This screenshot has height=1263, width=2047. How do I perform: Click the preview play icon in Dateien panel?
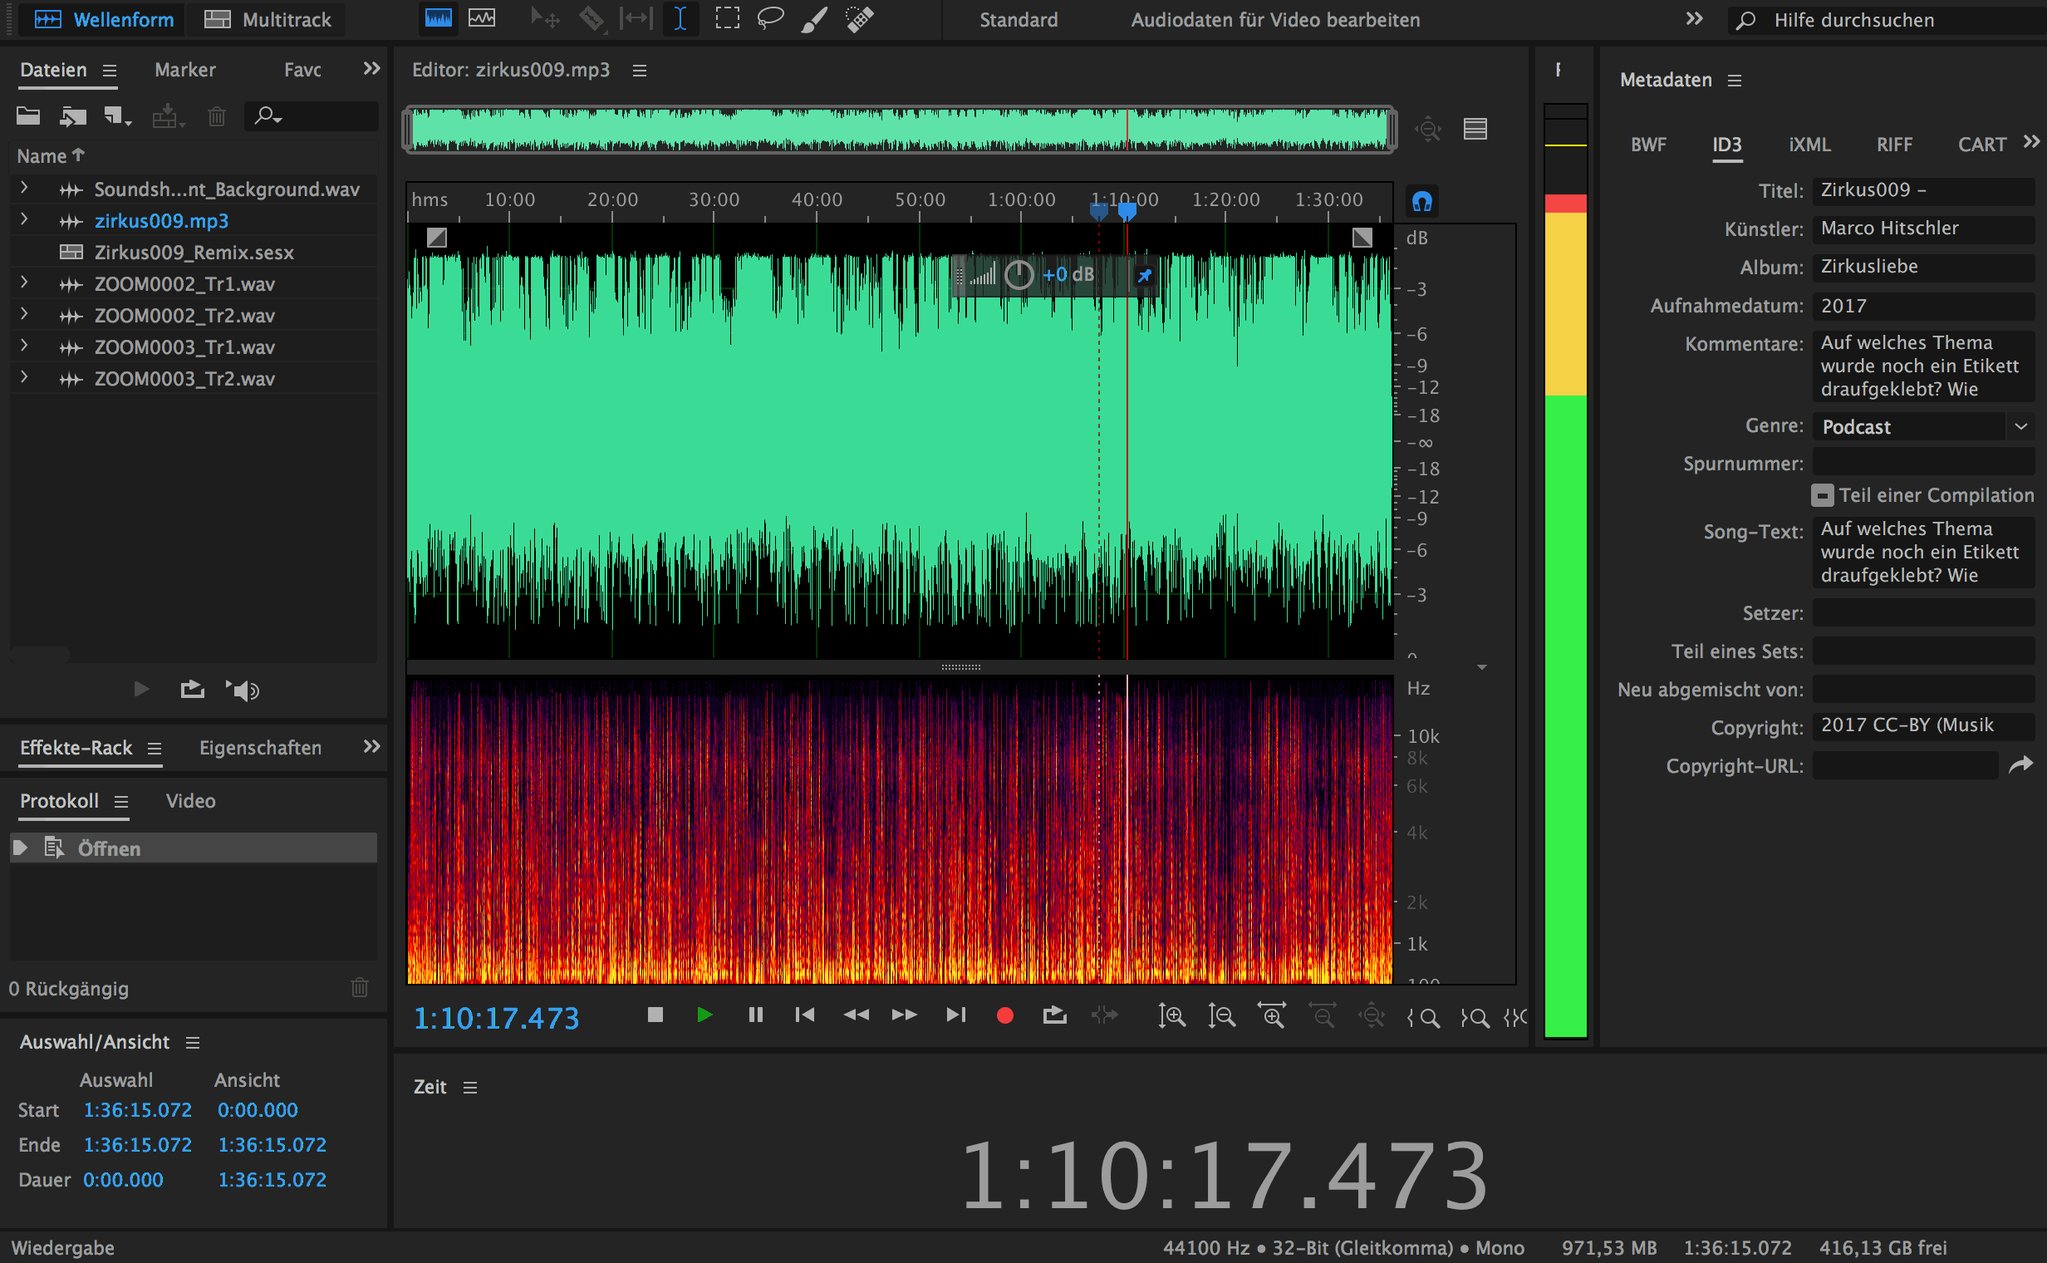coord(141,689)
